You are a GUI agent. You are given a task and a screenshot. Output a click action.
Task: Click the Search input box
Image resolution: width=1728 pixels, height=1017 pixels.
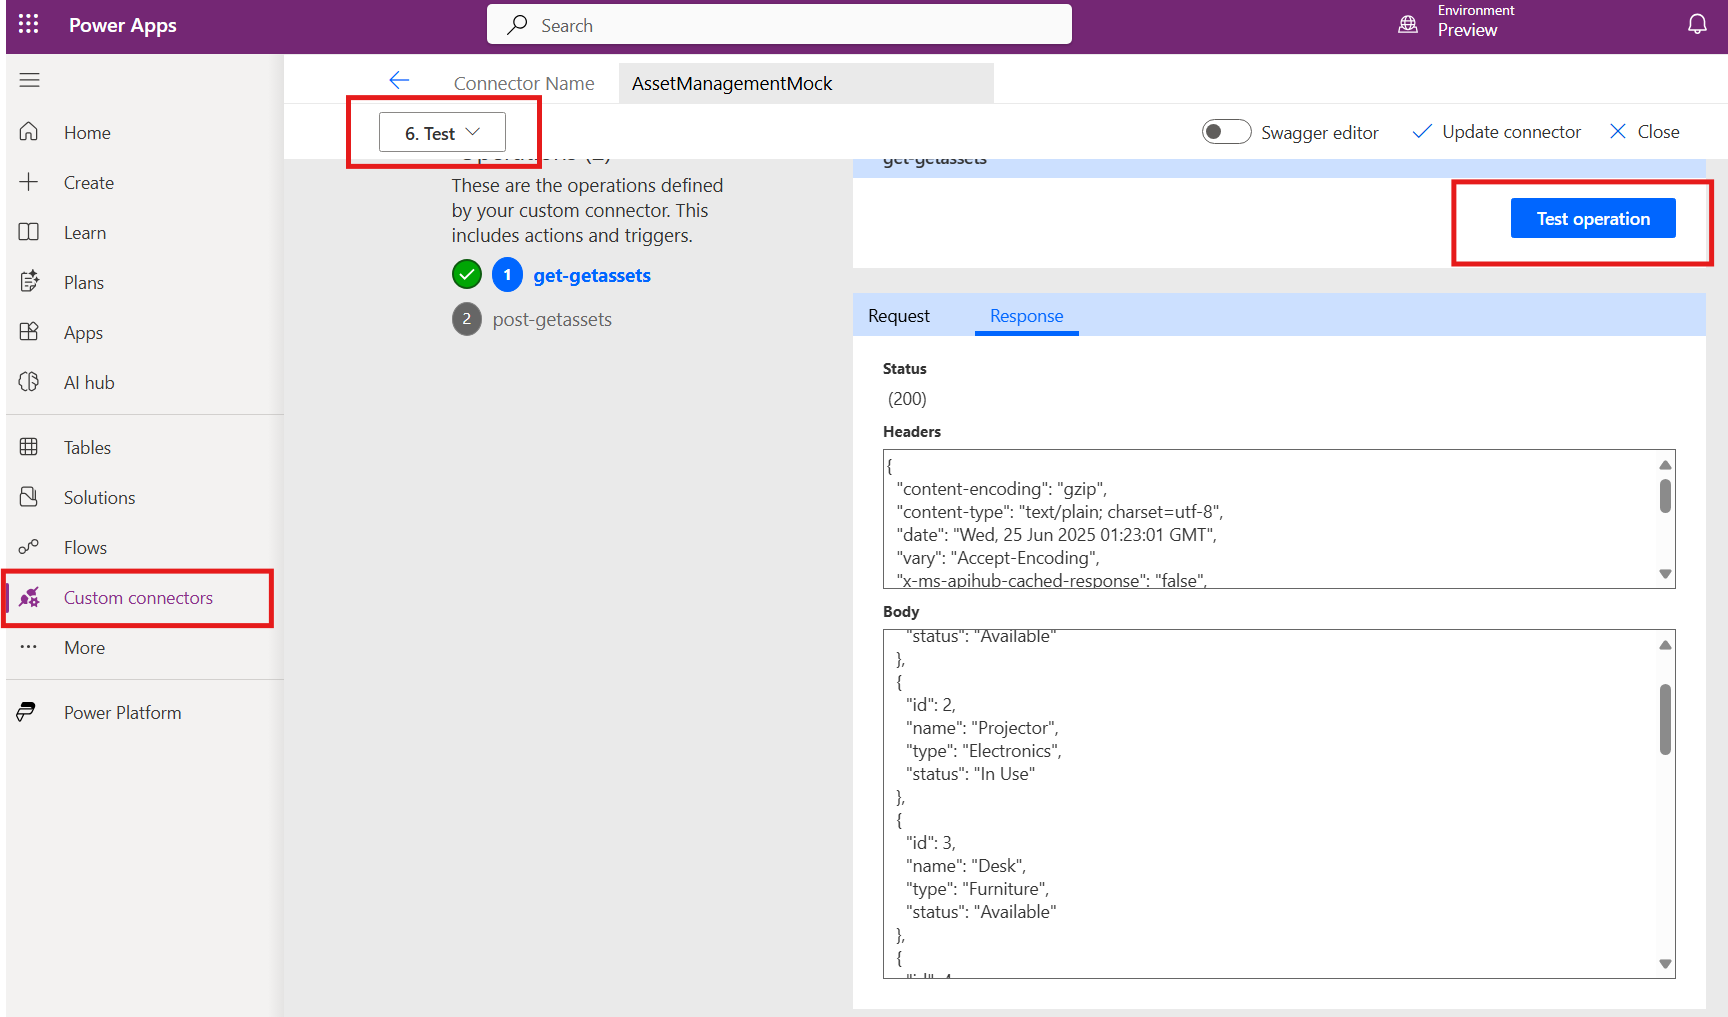778,24
